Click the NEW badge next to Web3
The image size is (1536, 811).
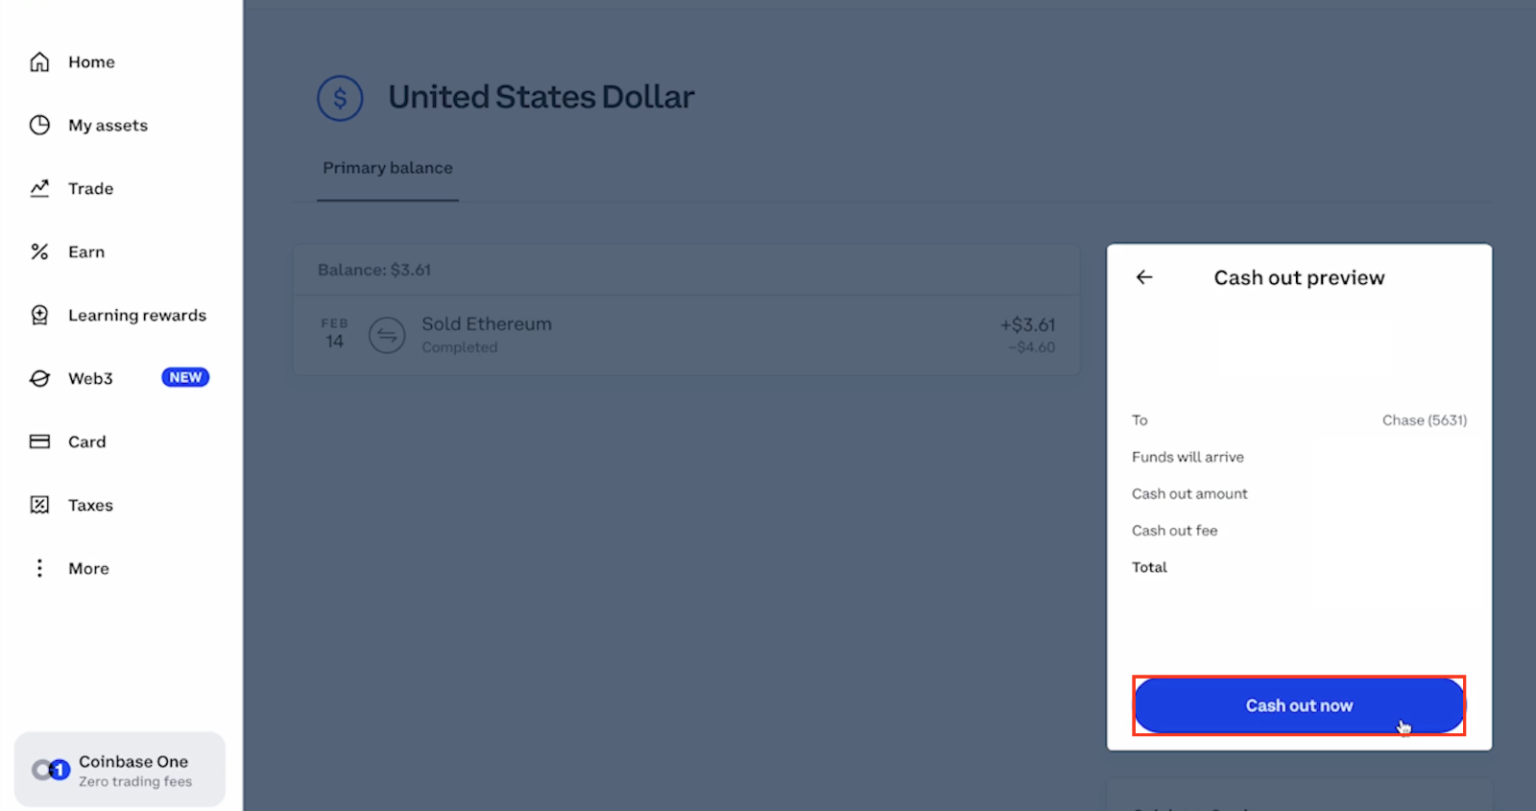184,377
